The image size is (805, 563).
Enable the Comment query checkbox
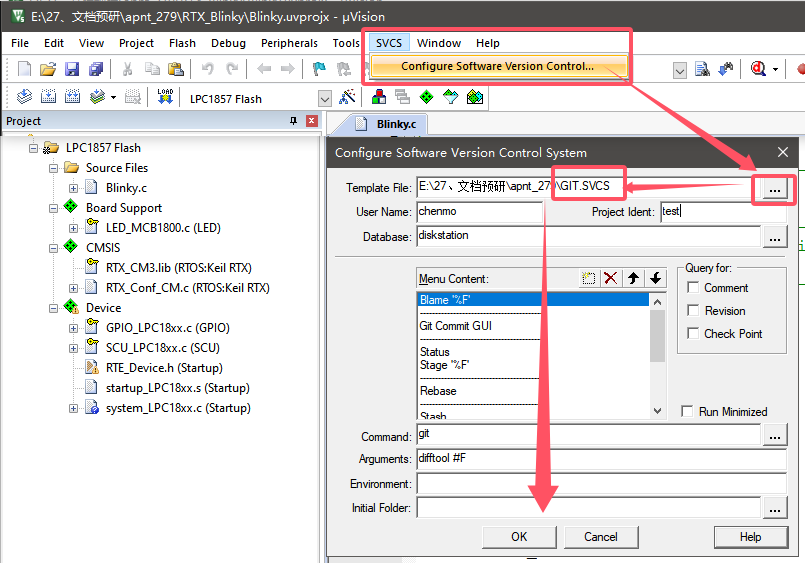[x=693, y=288]
